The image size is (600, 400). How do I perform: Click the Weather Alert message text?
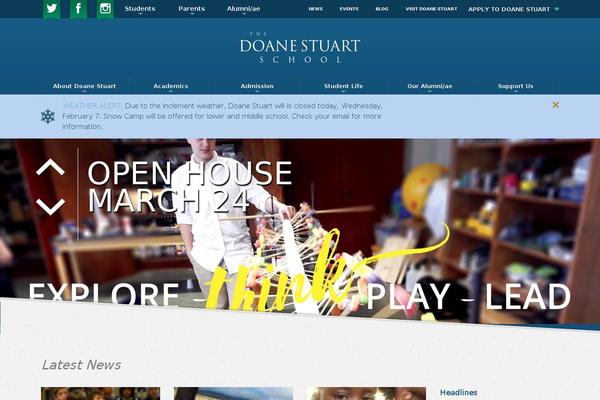point(222,116)
